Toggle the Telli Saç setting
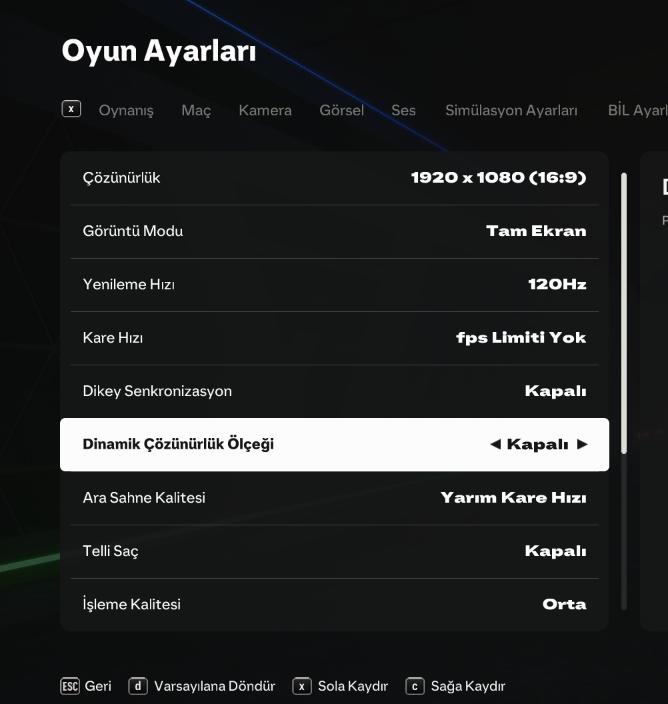This screenshot has height=704, width=668. tap(334, 551)
